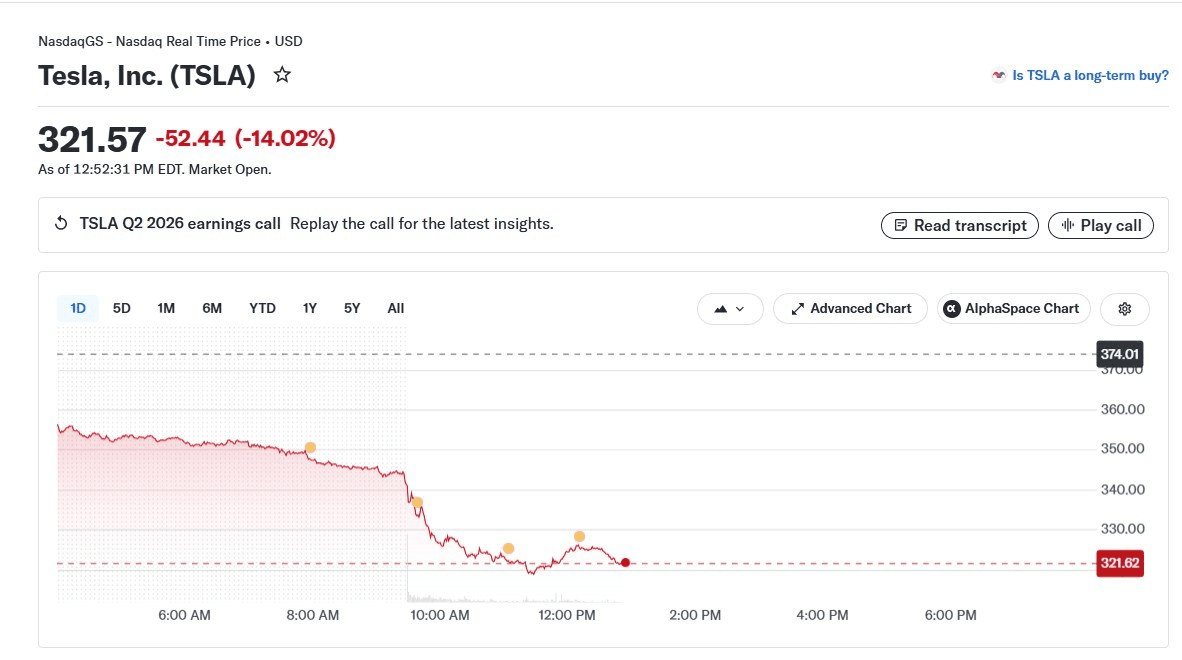
Task: Click the mountain chart type icon
Action: pos(721,309)
